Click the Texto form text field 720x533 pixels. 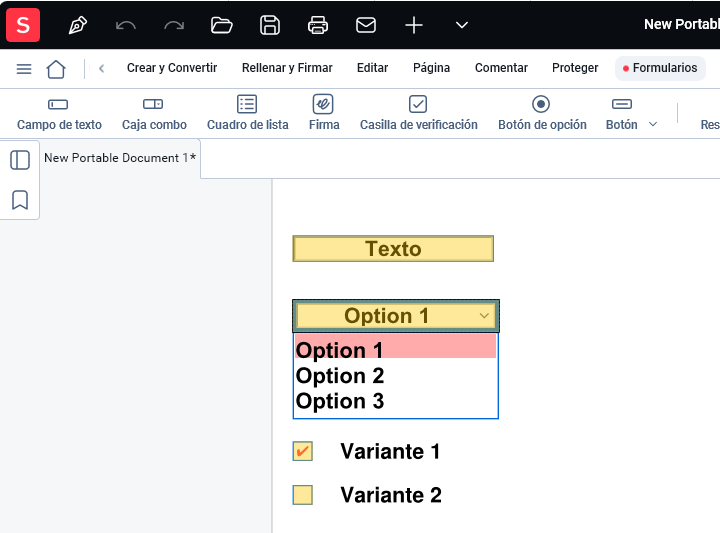tap(393, 249)
